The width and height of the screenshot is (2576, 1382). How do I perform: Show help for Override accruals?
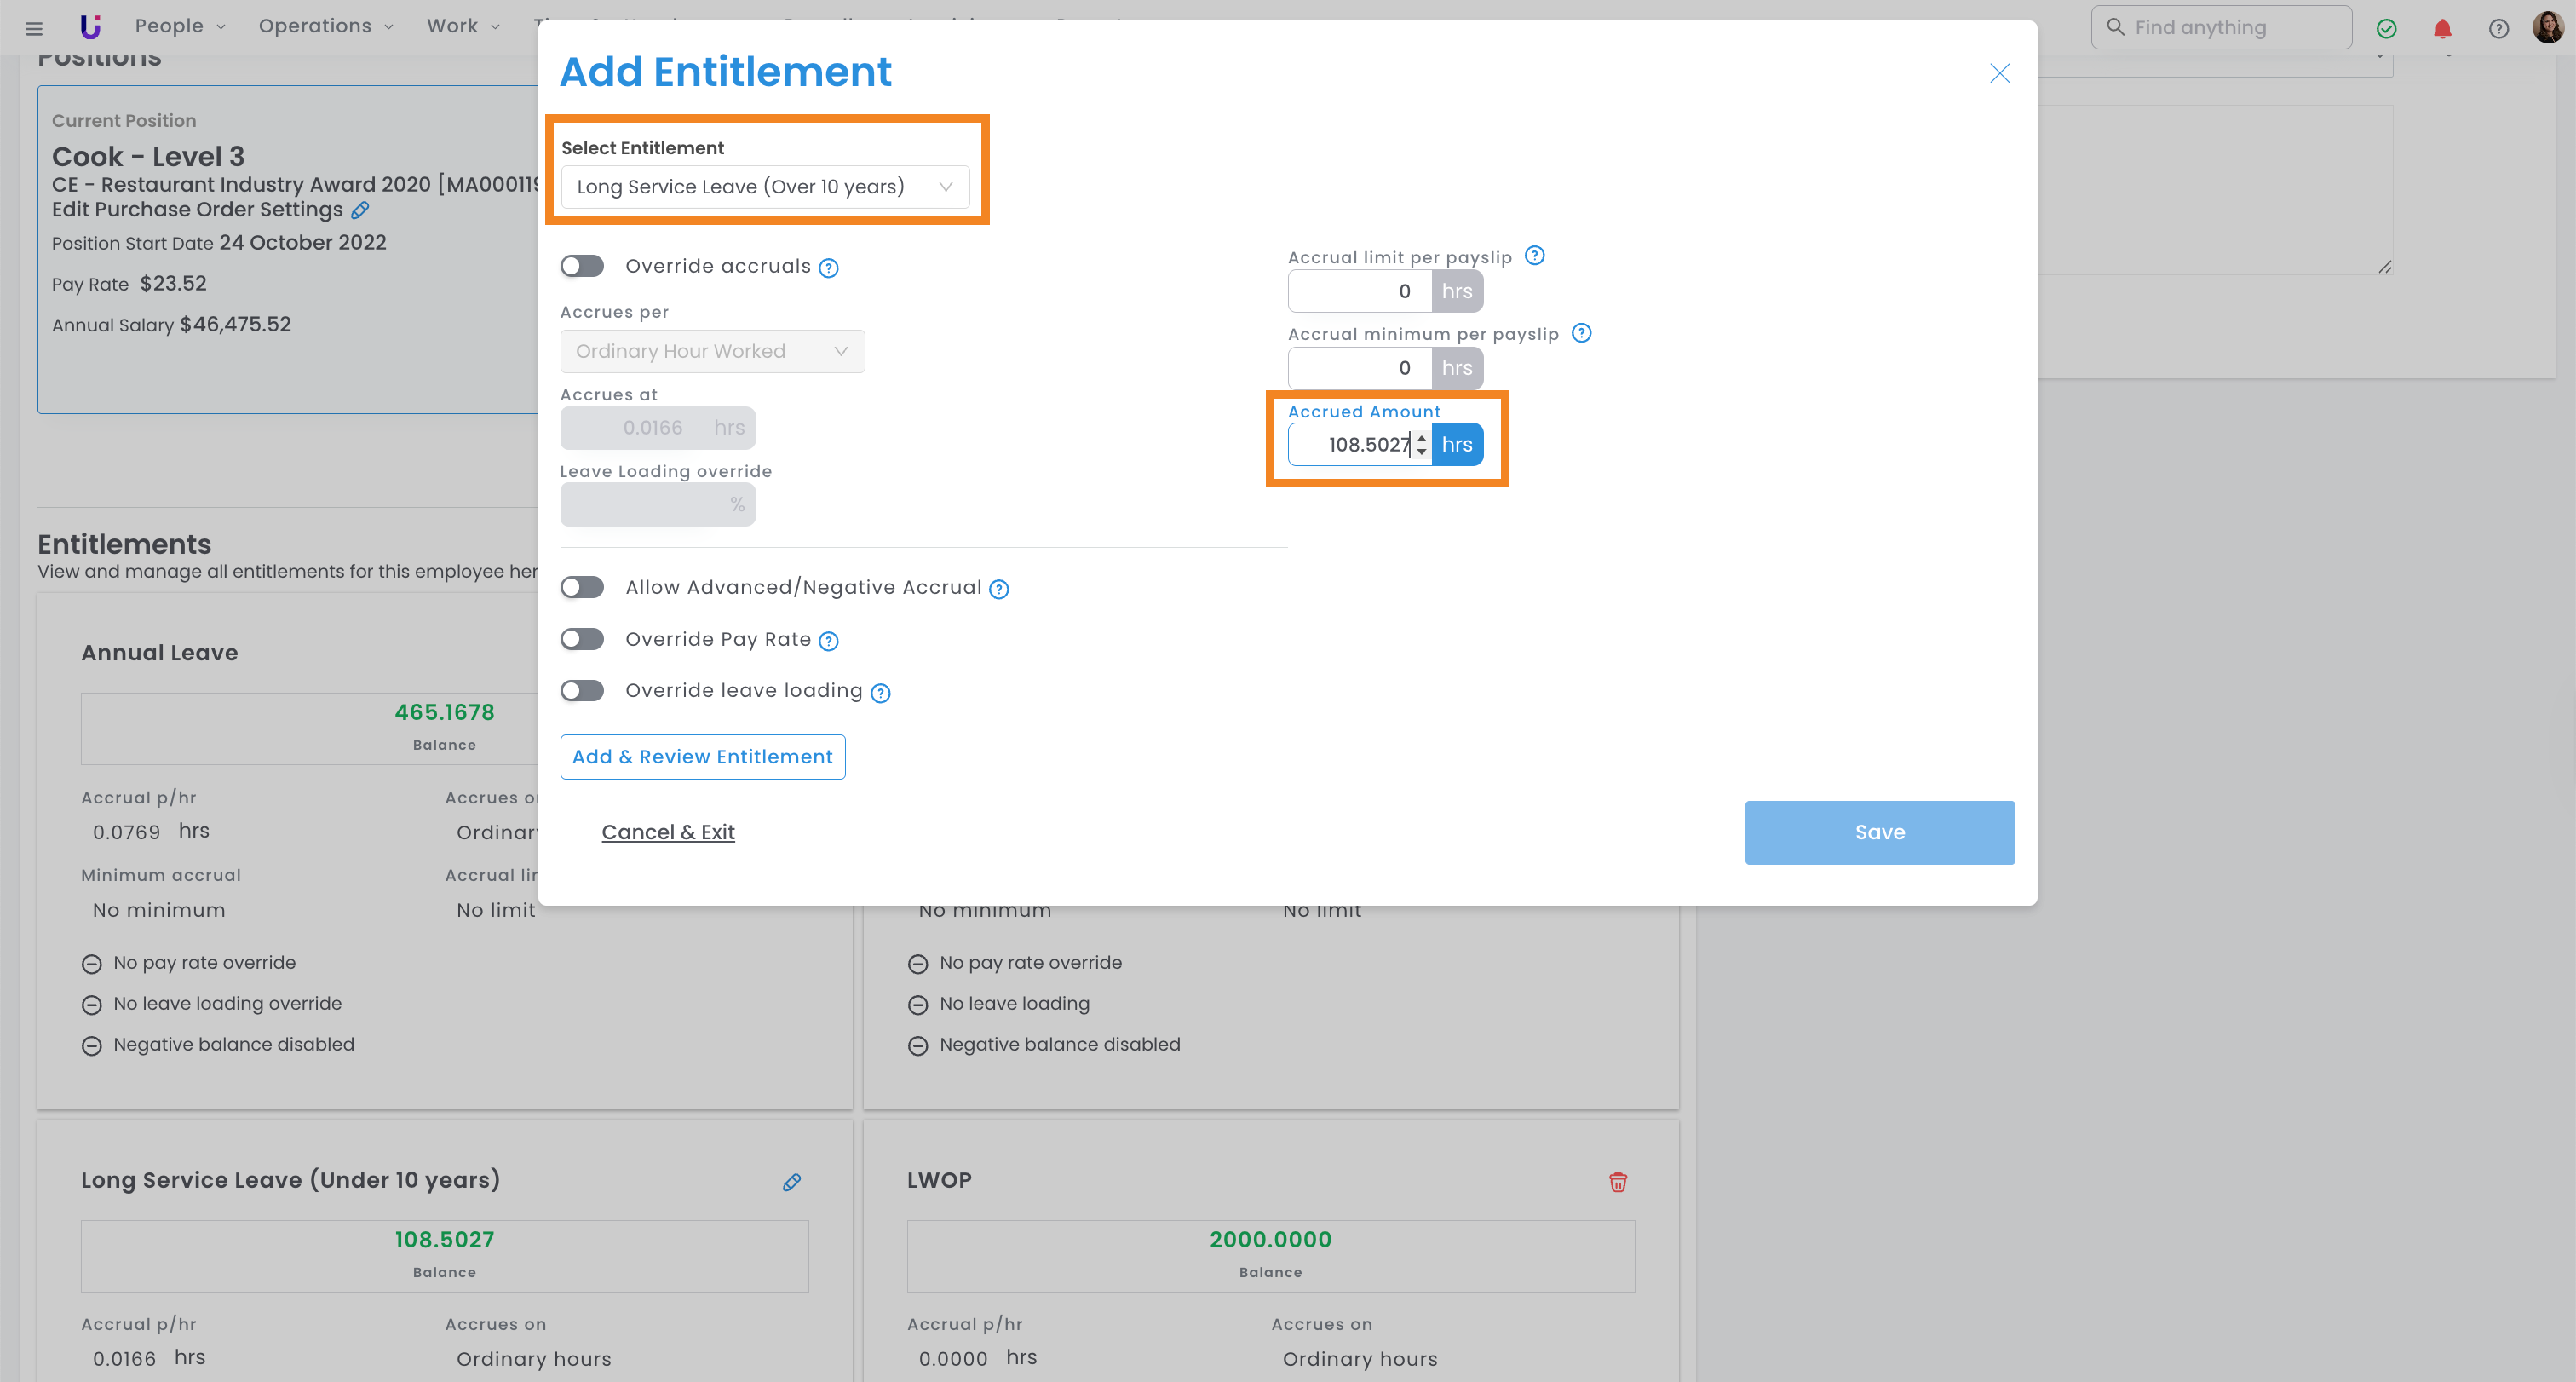coord(828,268)
